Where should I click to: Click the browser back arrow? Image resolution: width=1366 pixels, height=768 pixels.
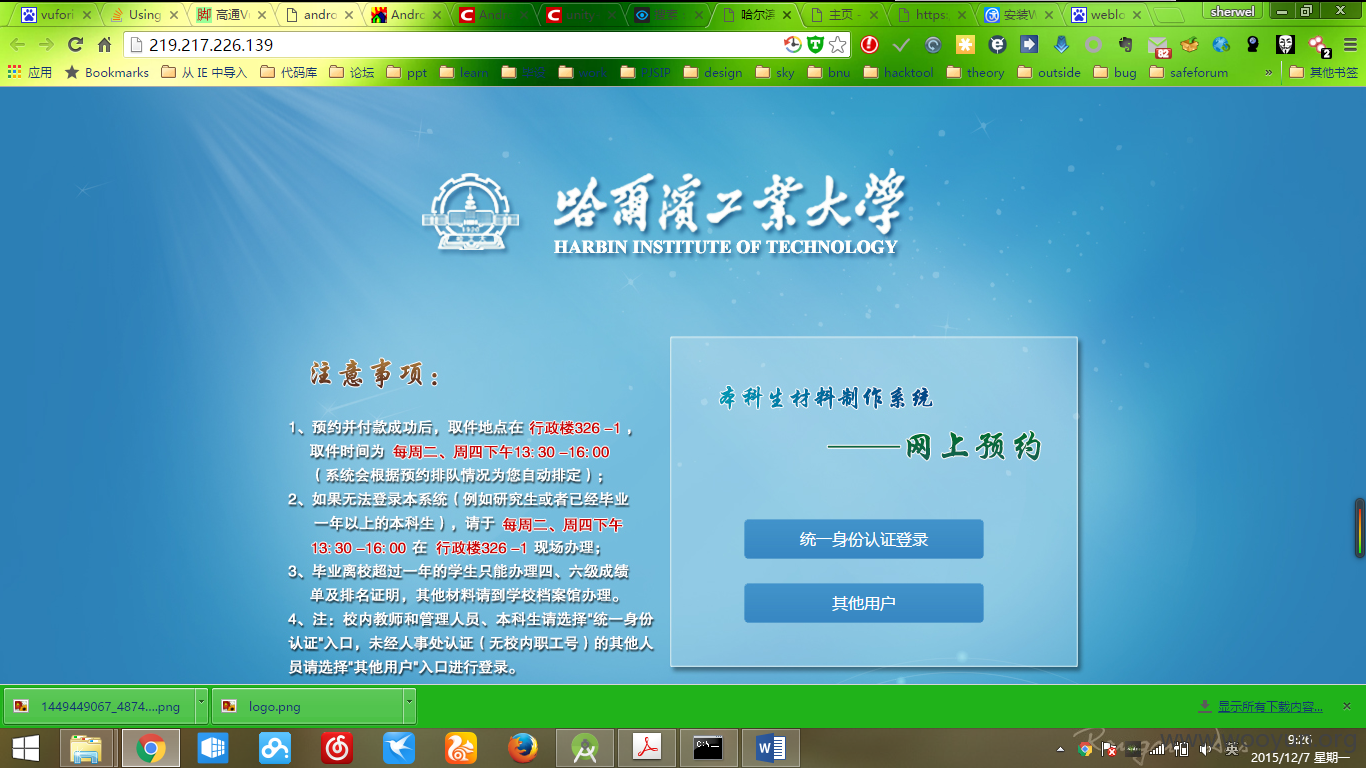17,45
